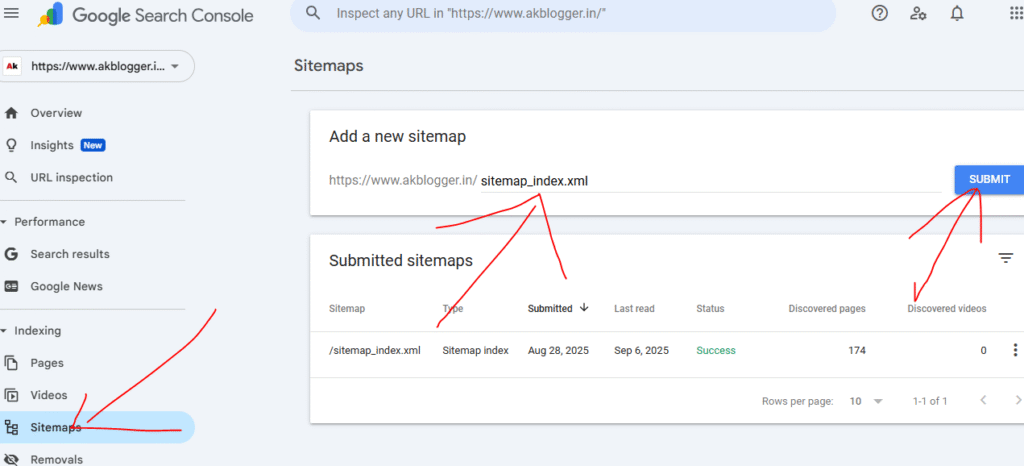Open the Google apps grid
Image resolution: width=1024 pixels, height=466 pixels.
tap(1016, 13)
